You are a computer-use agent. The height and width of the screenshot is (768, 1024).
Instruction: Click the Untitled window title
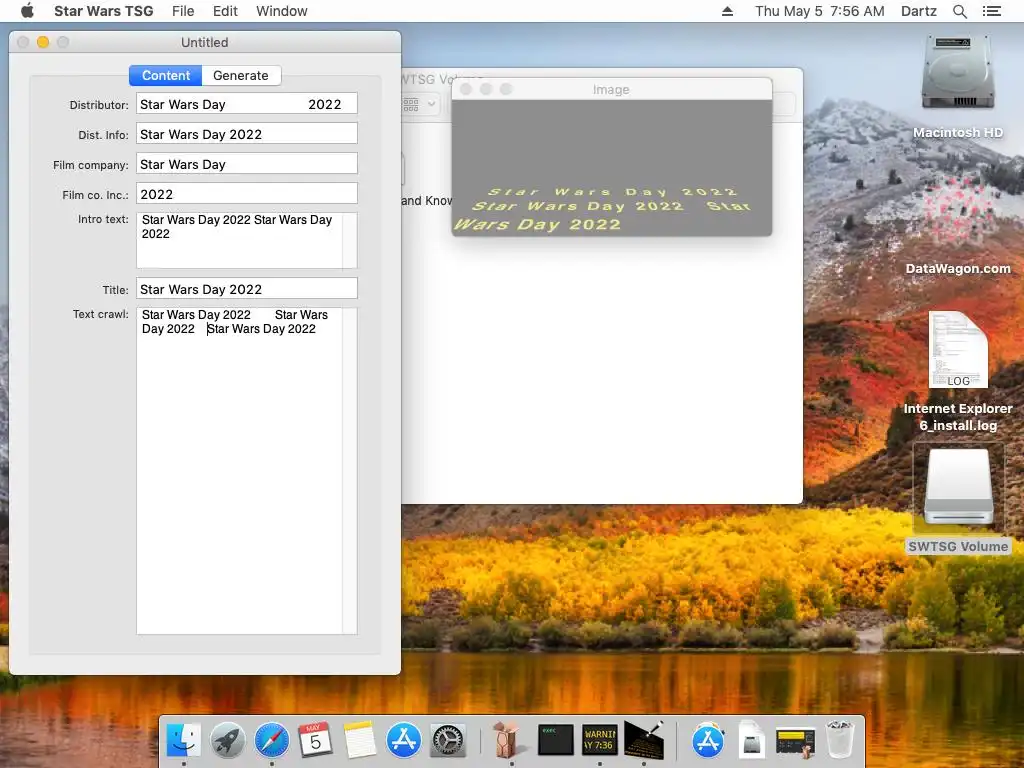[x=204, y=42]
